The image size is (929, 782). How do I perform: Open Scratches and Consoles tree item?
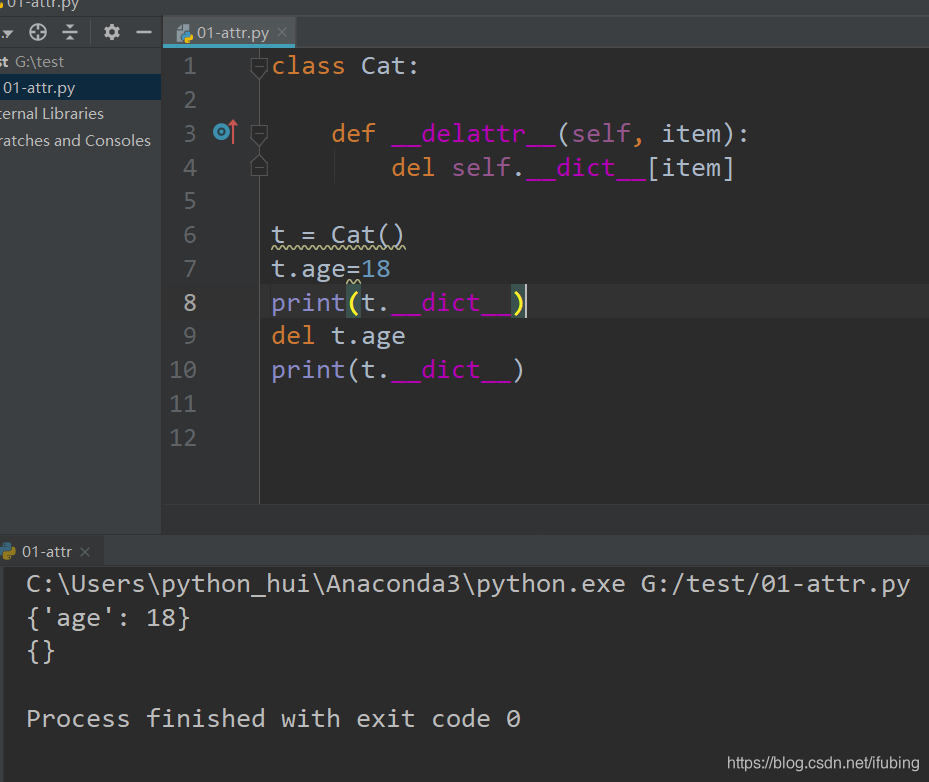point(80,140)
